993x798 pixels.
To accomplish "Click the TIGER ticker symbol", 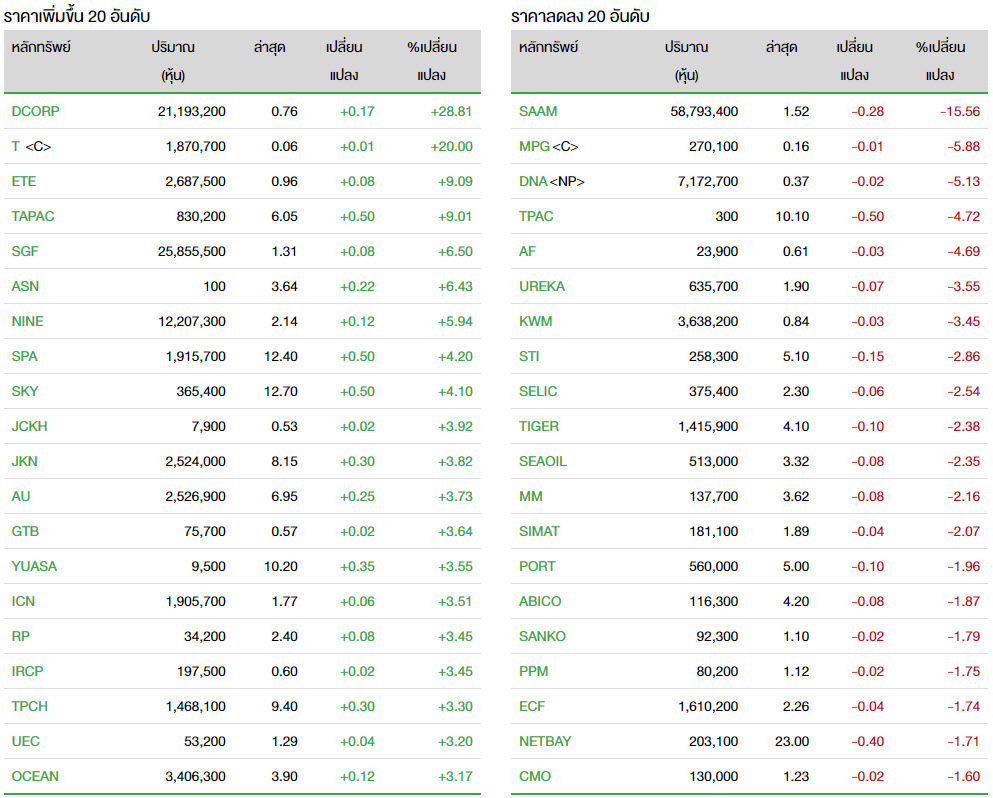I will click(x=539, y=426).
